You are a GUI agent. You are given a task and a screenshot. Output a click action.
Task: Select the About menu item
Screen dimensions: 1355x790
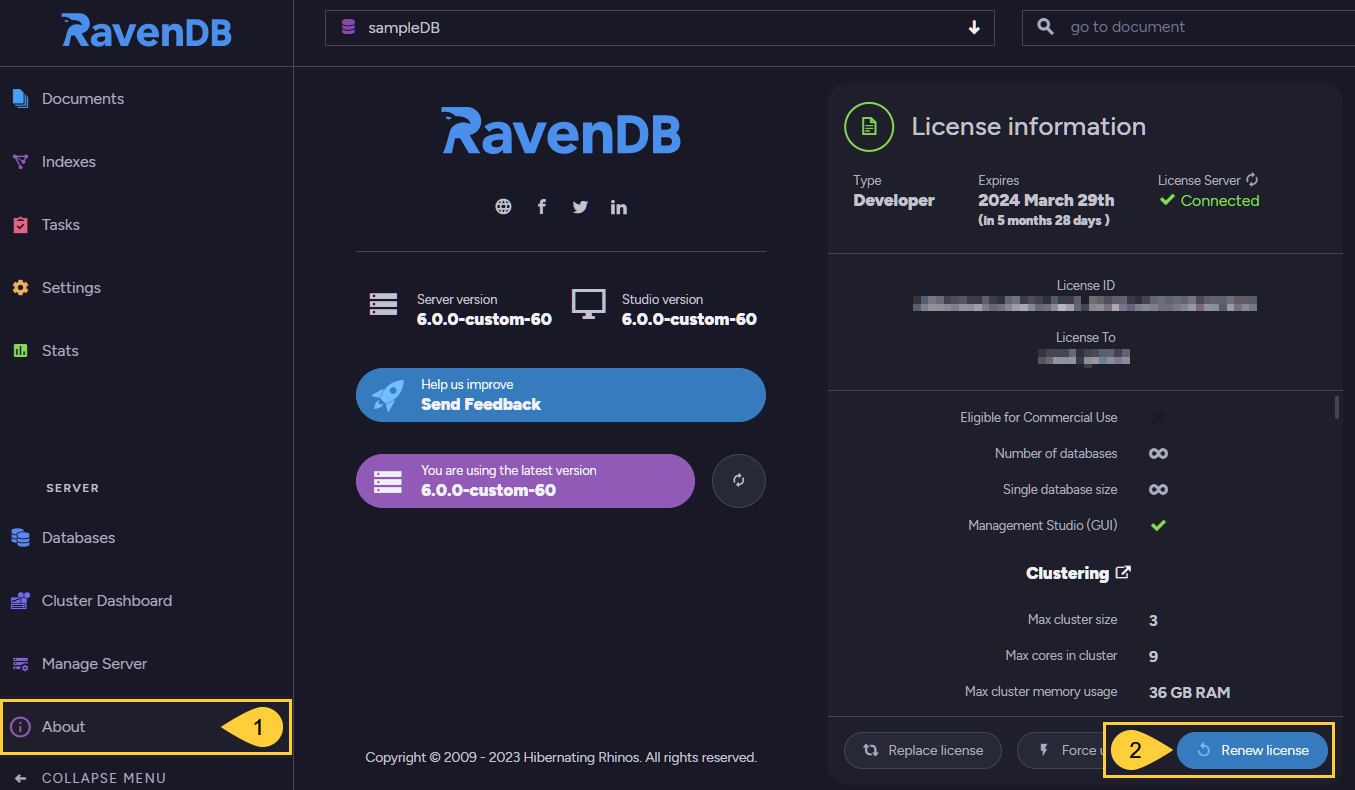[146, 727]
